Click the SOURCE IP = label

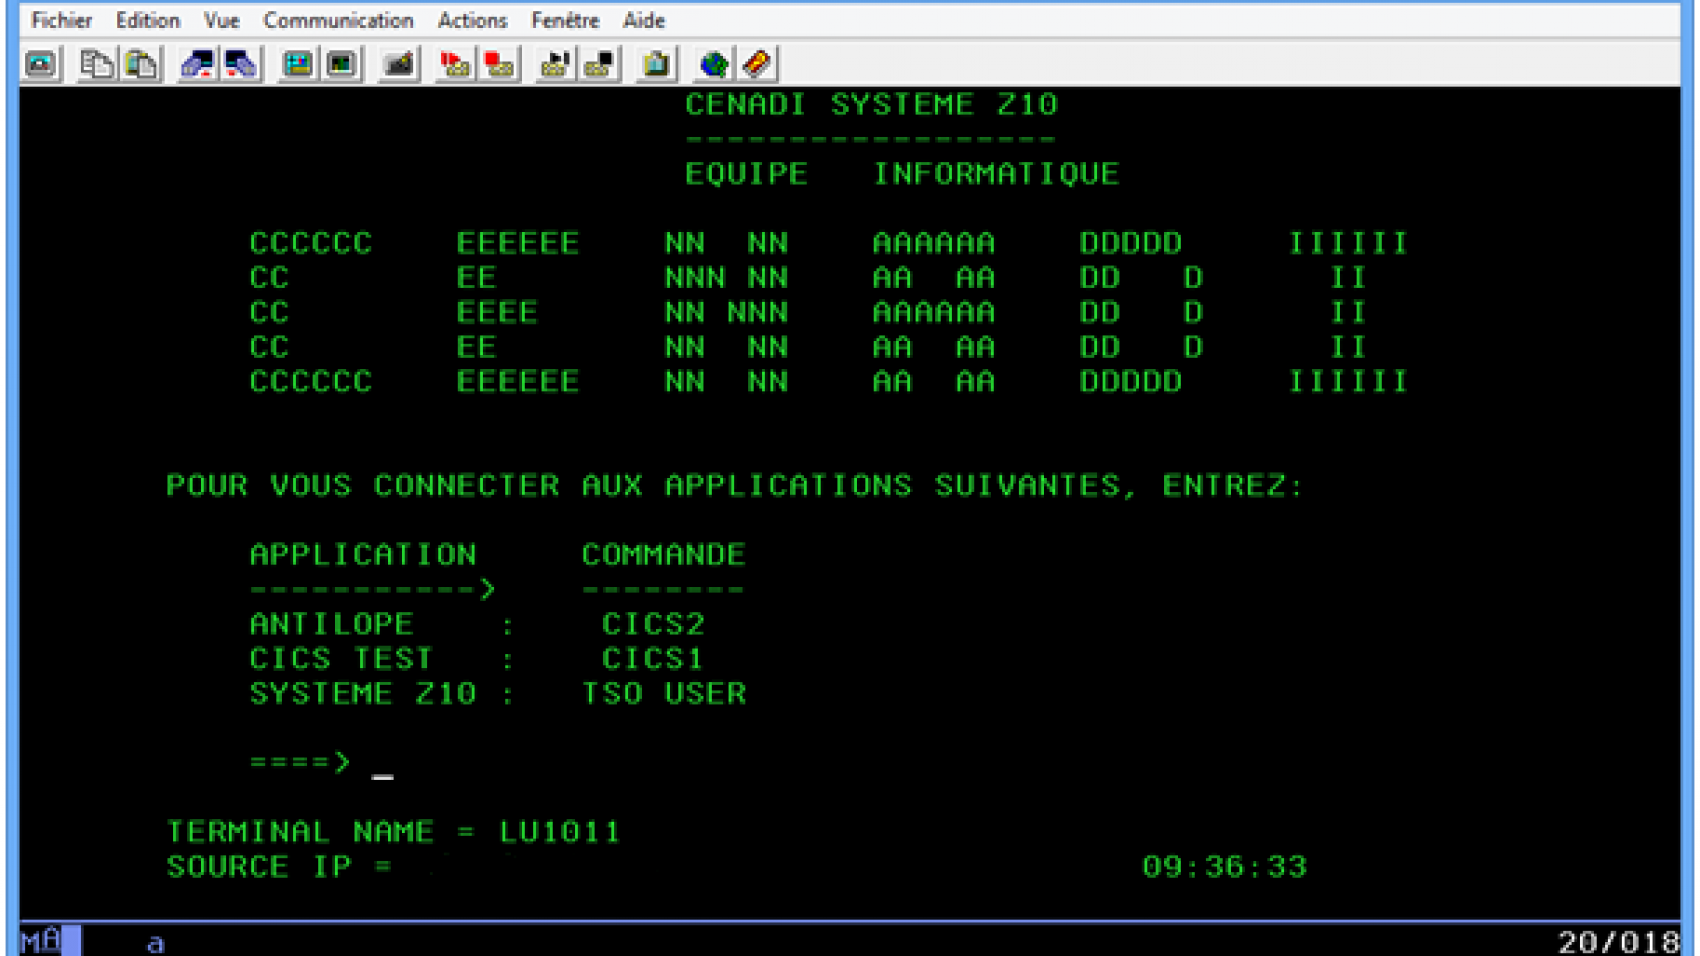(x=279, y=867)
